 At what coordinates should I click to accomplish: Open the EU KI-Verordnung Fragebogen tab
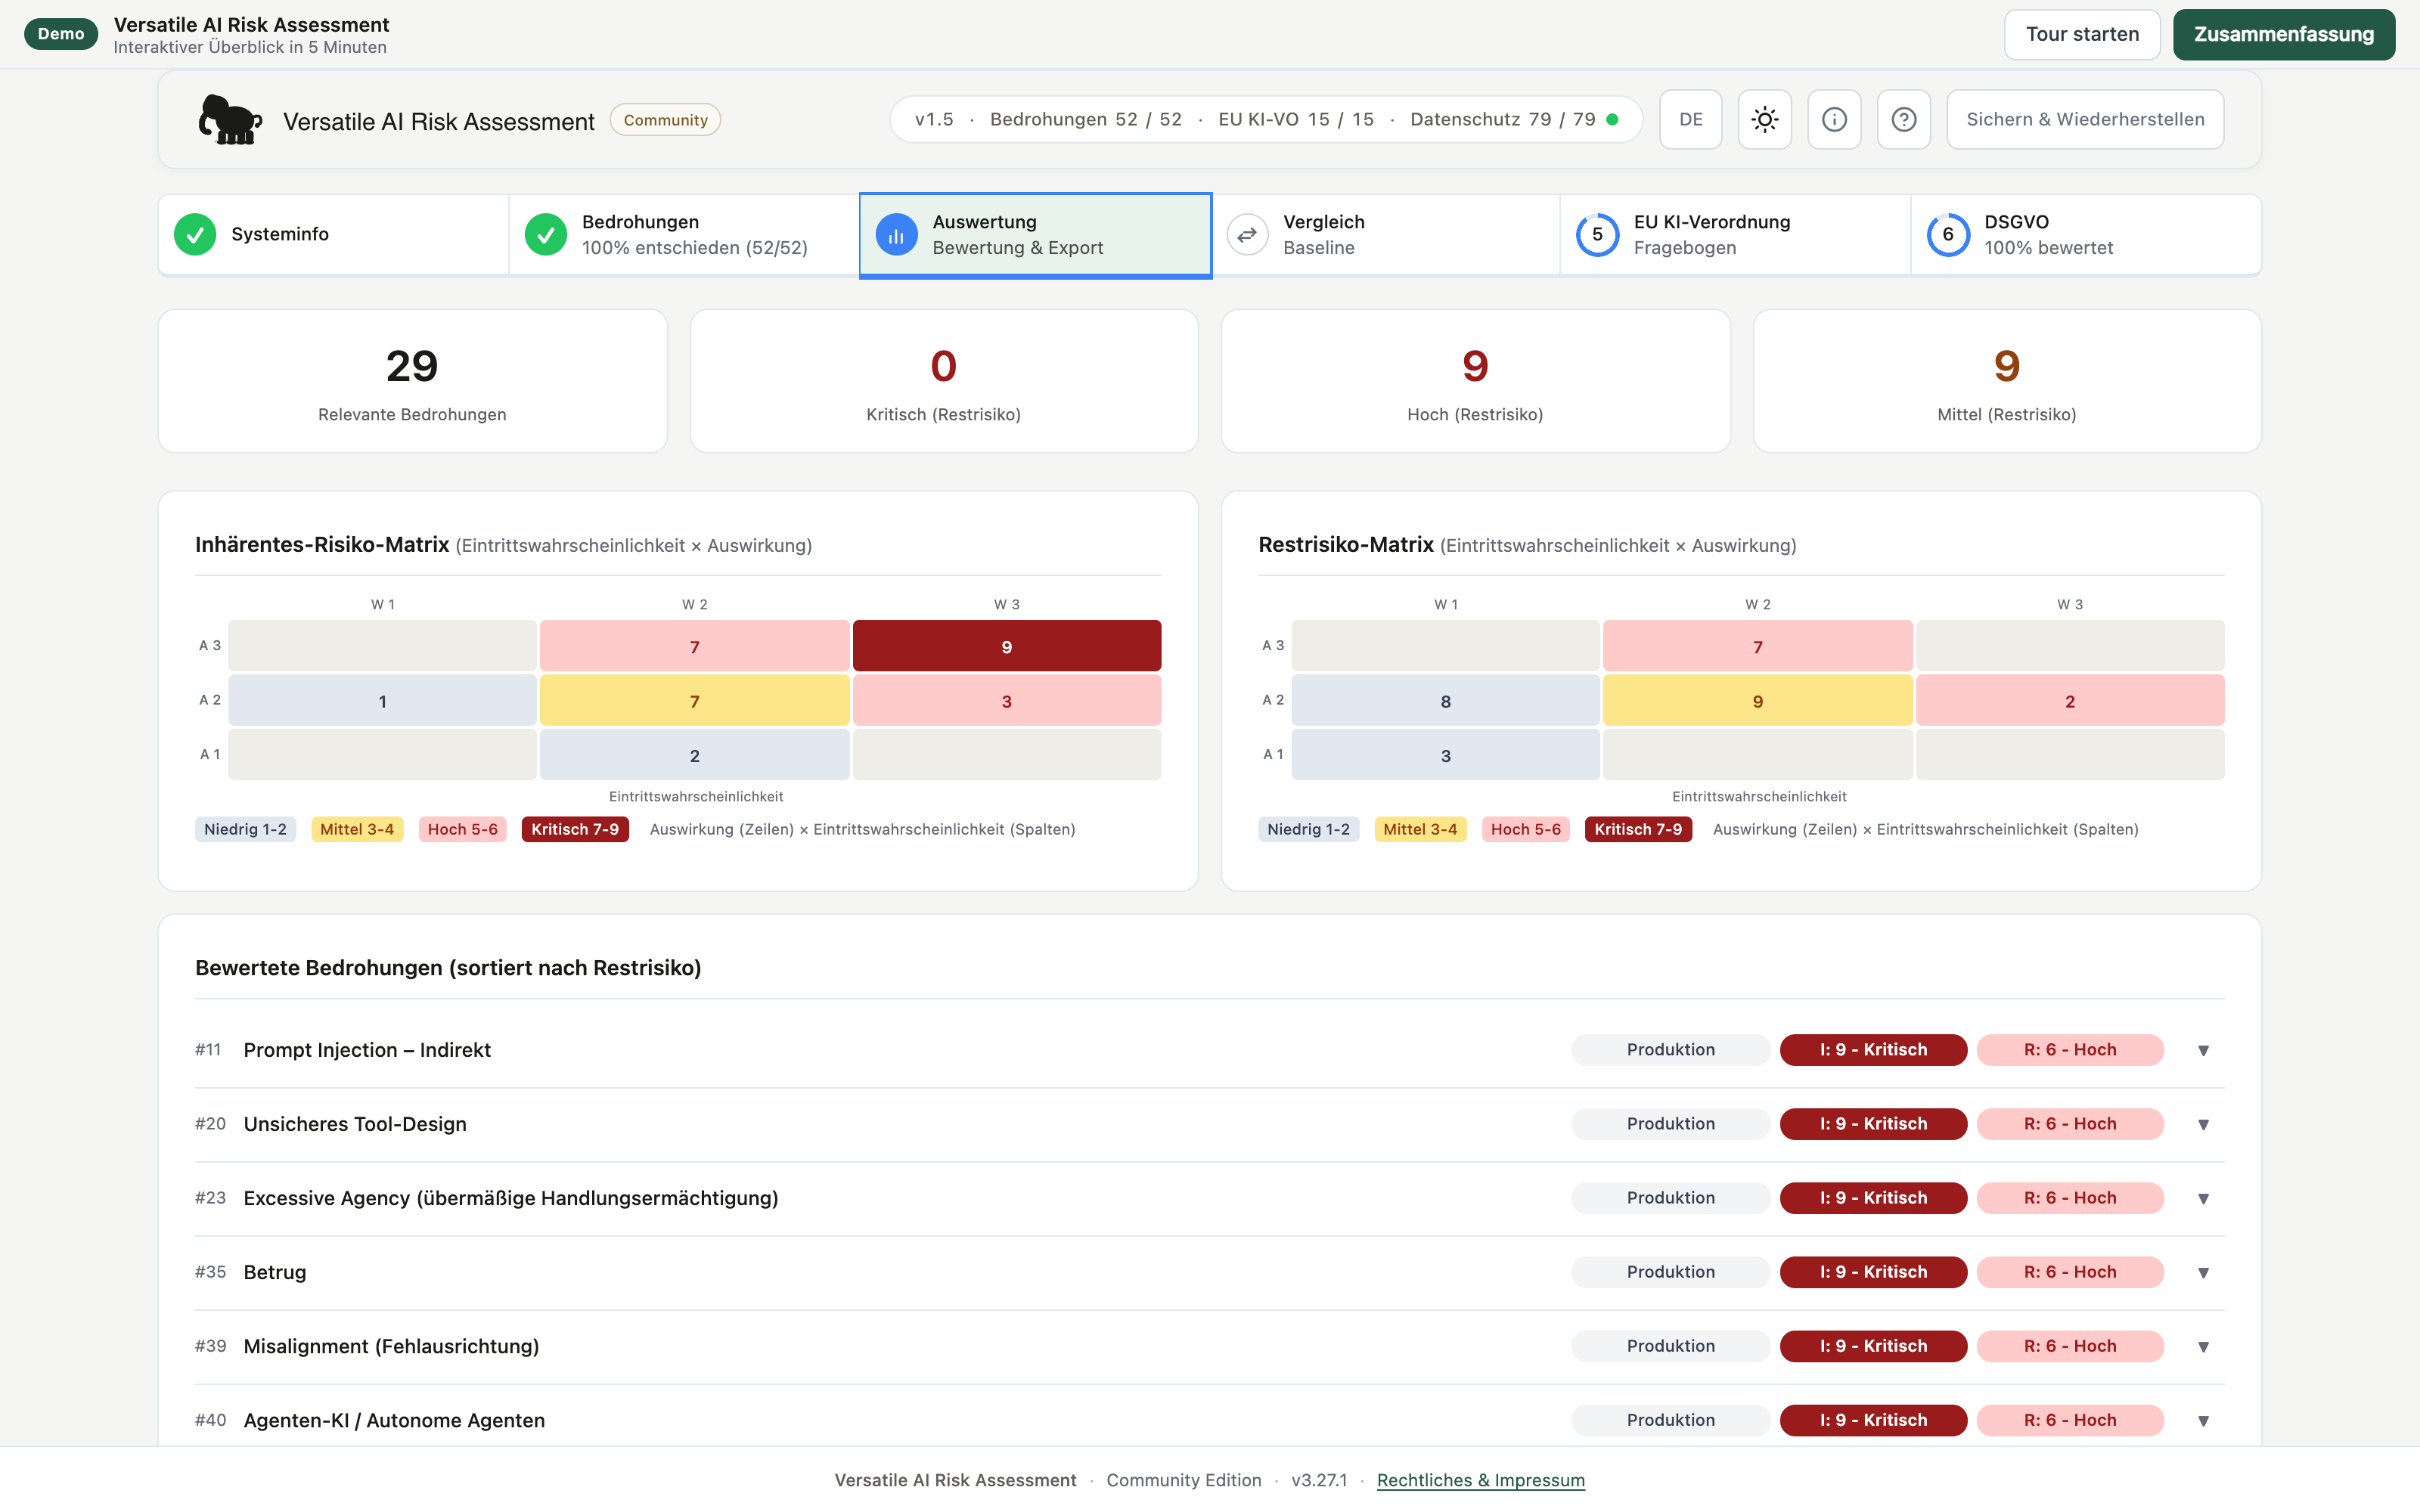[x=1736, y=235]
